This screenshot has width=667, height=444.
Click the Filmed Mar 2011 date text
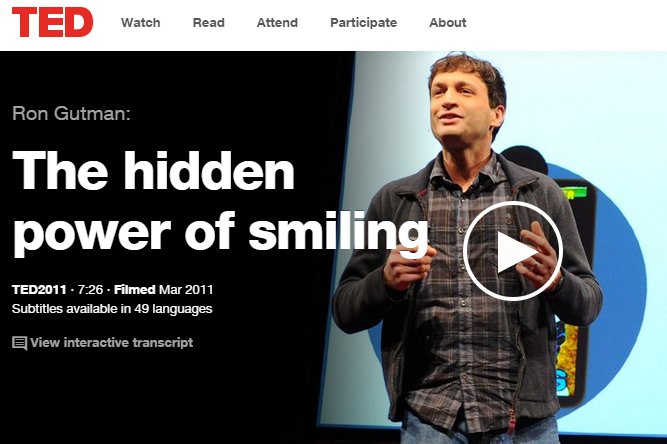pyautogui.click(x=163, y=290)
